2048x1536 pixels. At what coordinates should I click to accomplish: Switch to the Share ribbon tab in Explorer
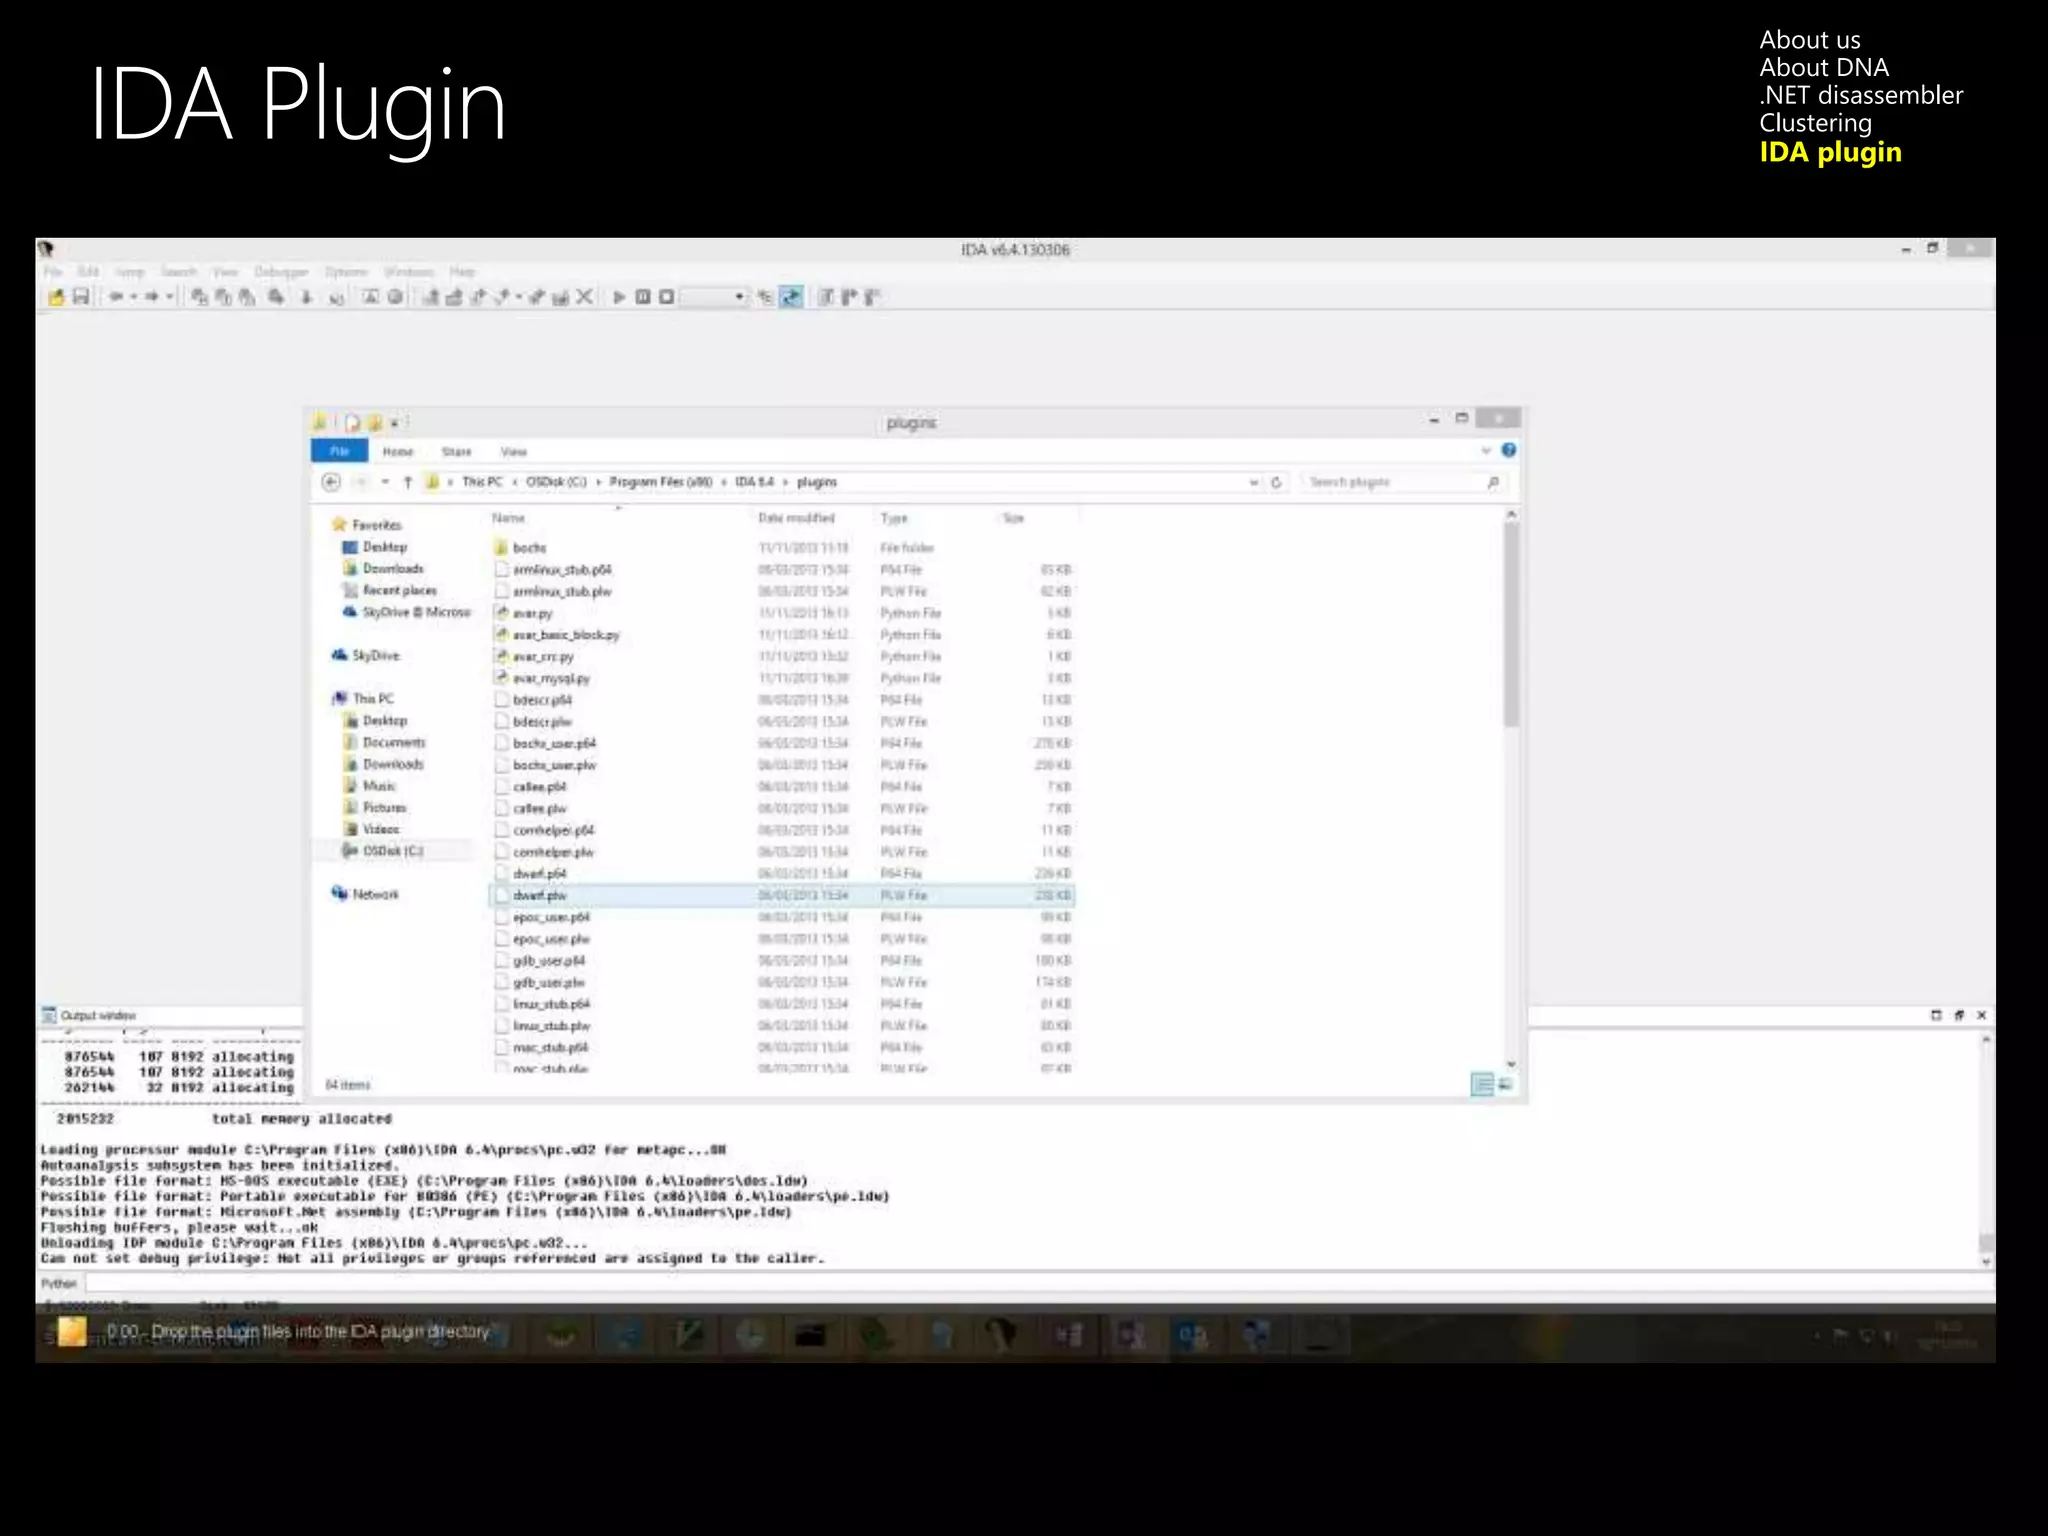[456, 452]
